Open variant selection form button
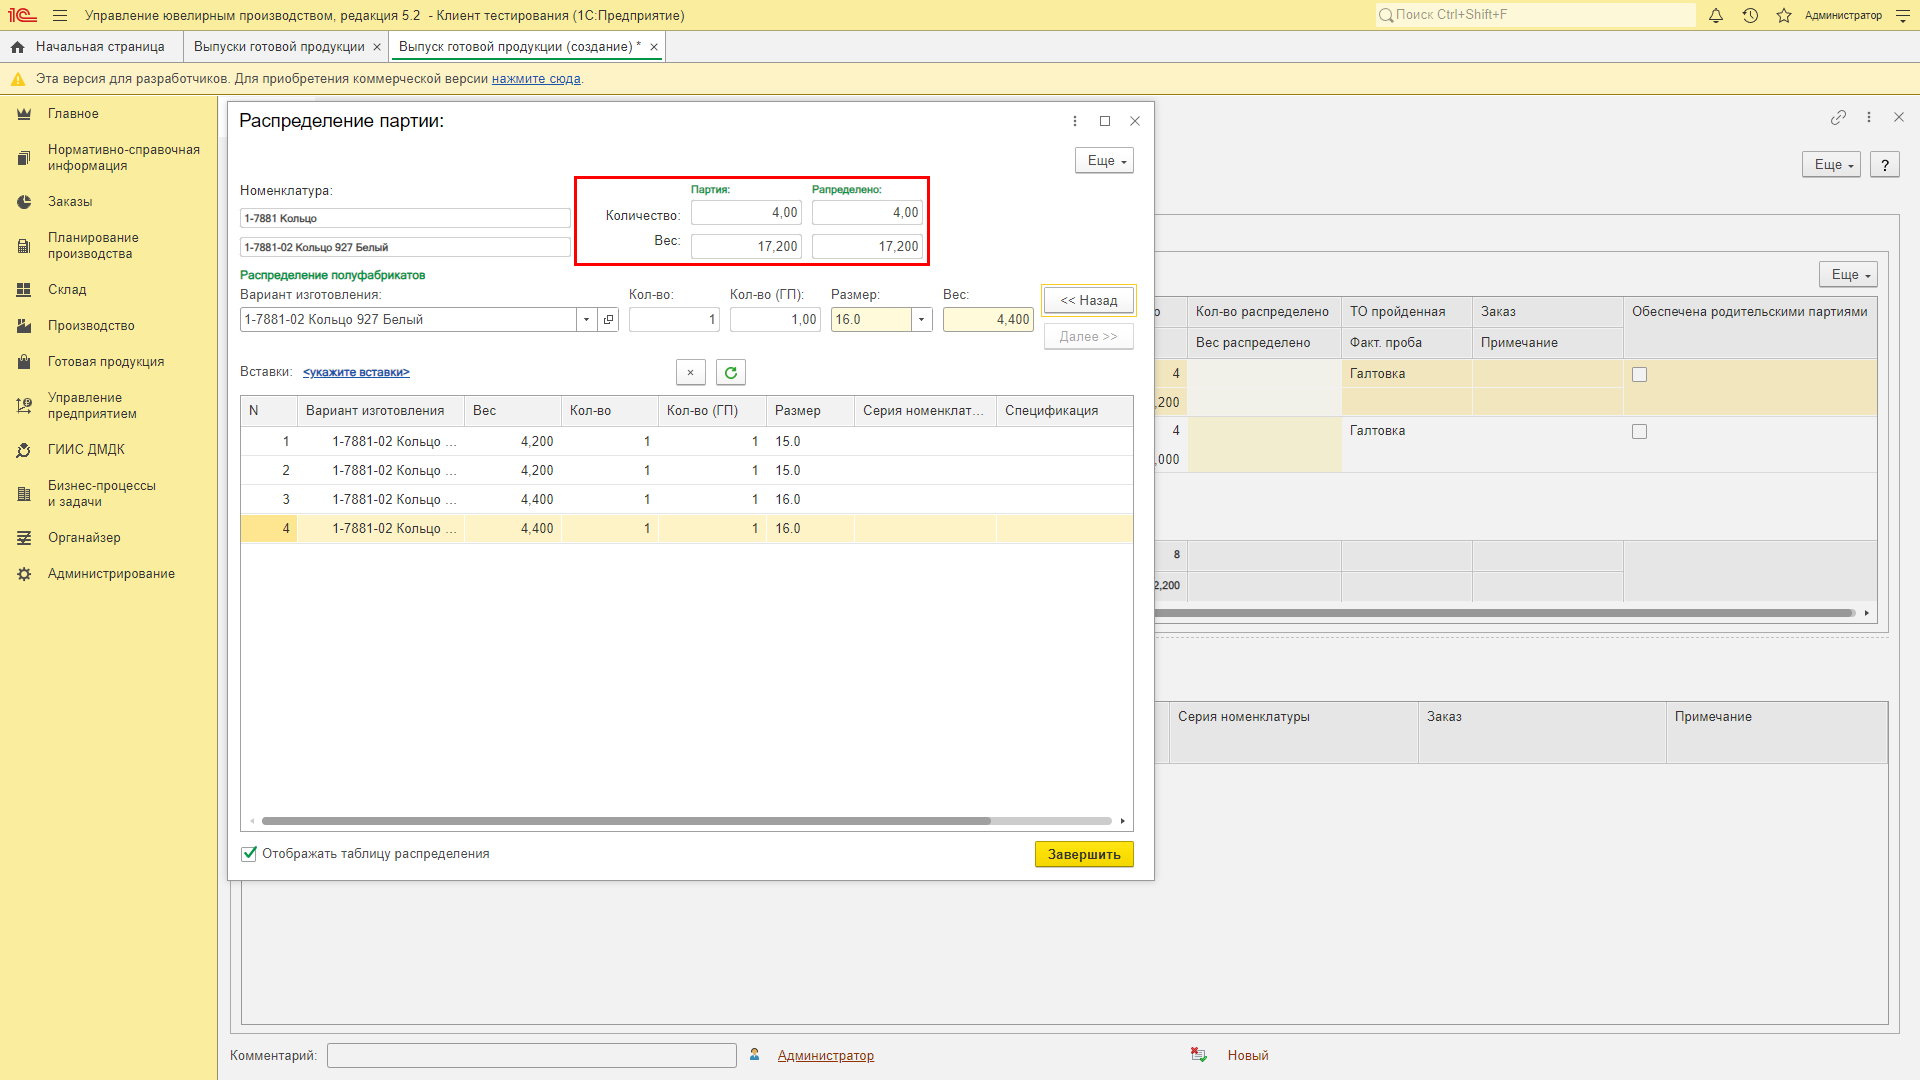Screen dimensions: 1920x1080 pyautogui.click(x=608, y=320)
